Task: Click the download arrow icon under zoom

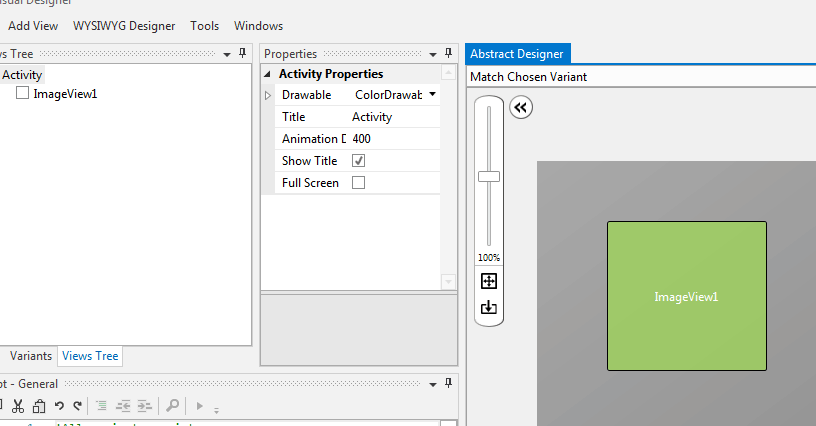Action: pyautogui.click(x=489, y=307)
